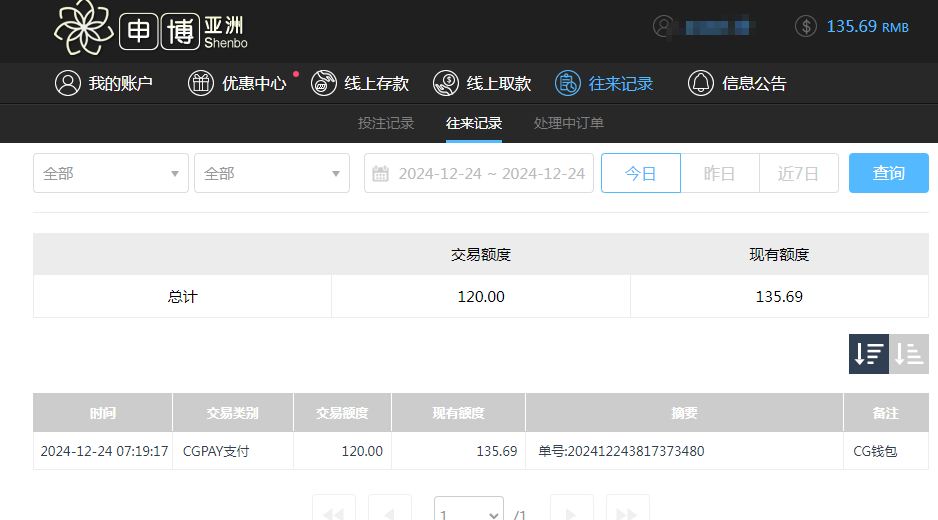The image size is (938, 520).
Task: Open the date range picker field
Action: pyautogui.click(x=479, y=173)
